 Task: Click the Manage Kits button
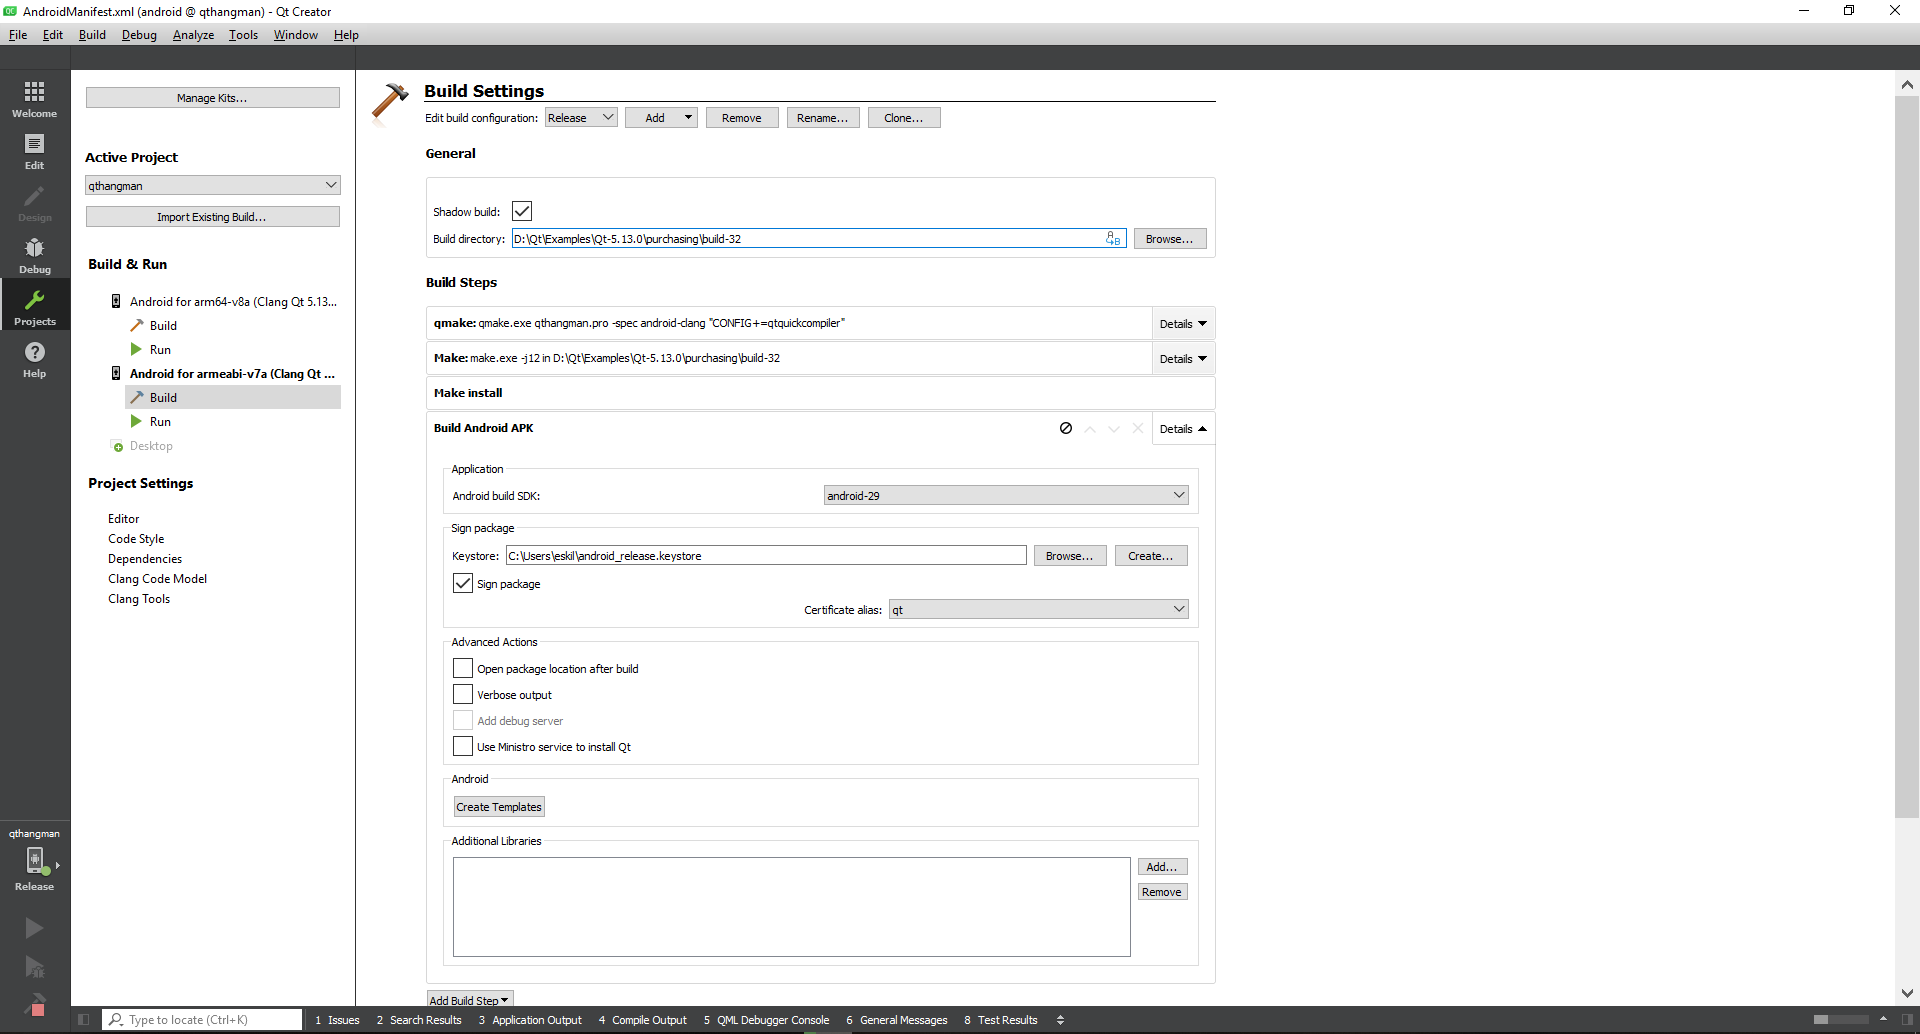click(x=213, y=97)
